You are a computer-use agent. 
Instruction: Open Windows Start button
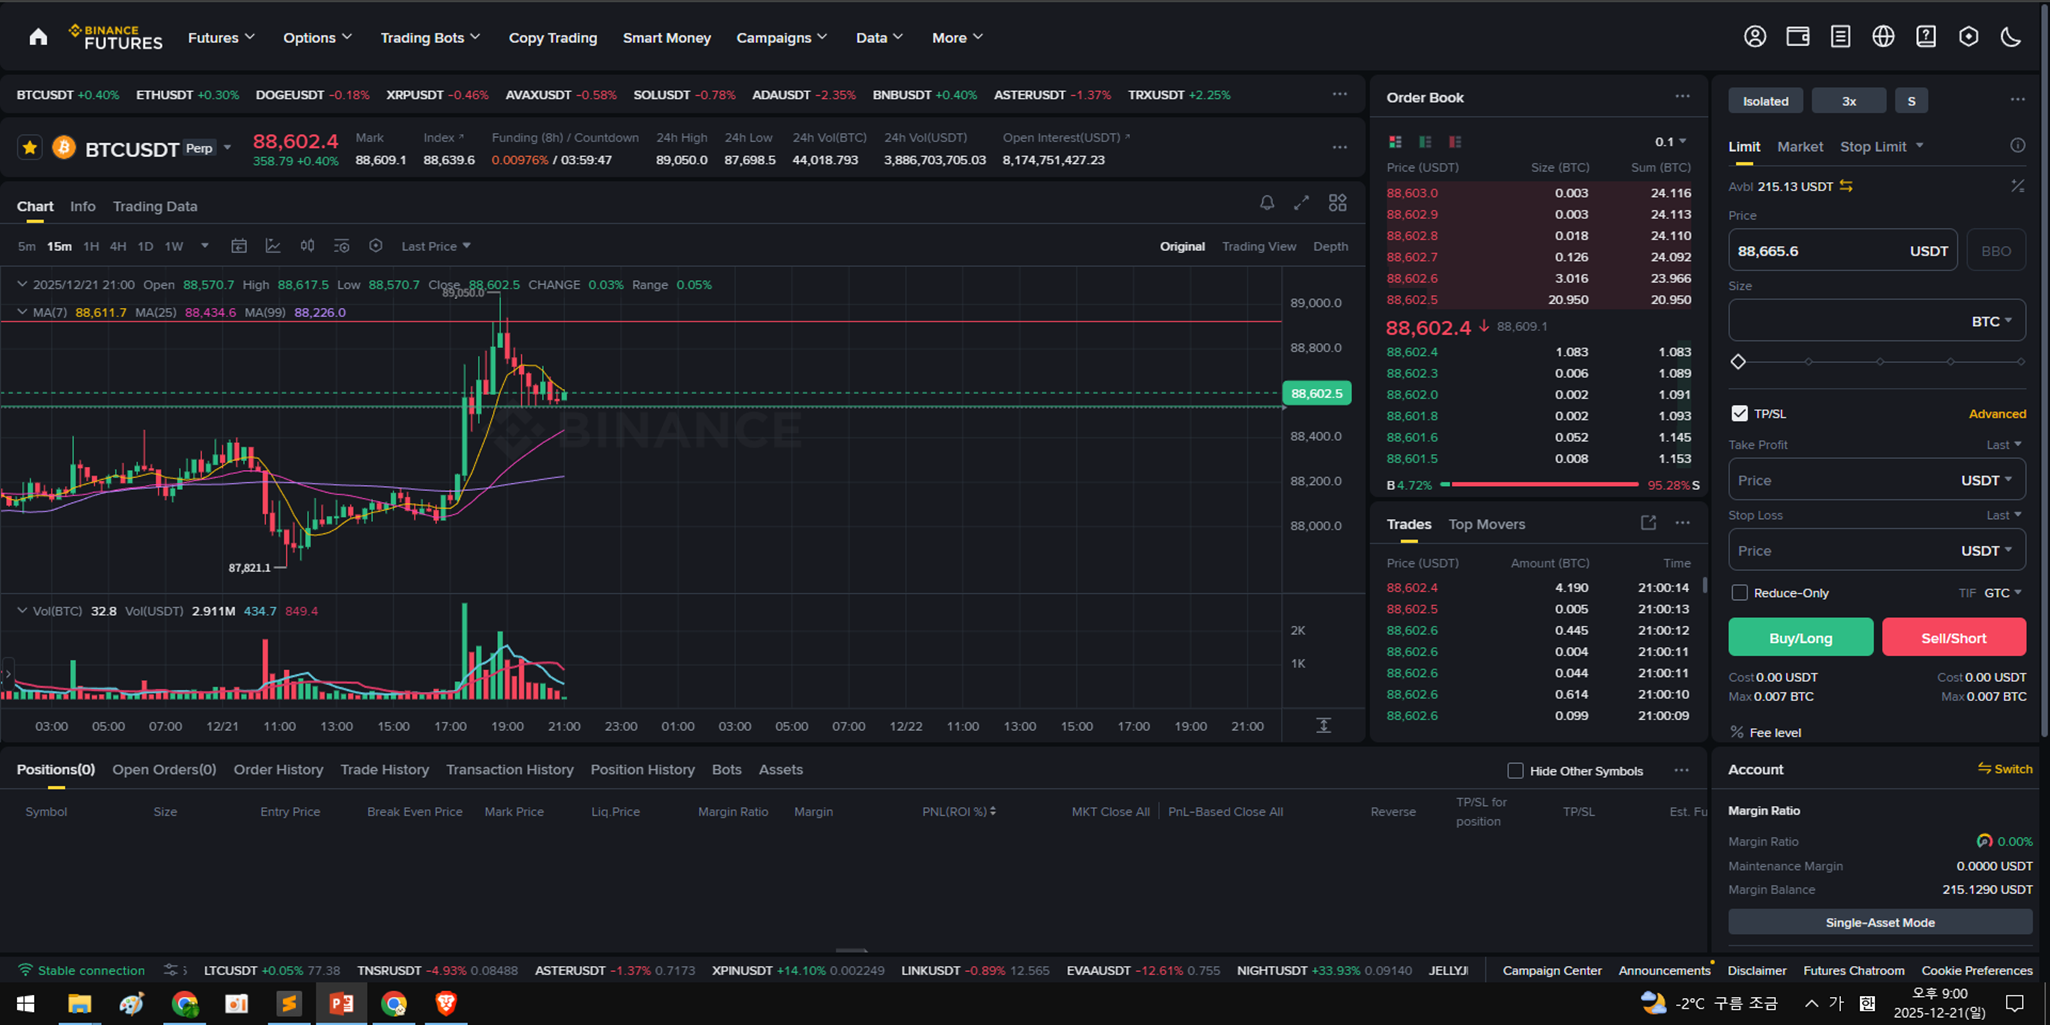pos(26,1003)
